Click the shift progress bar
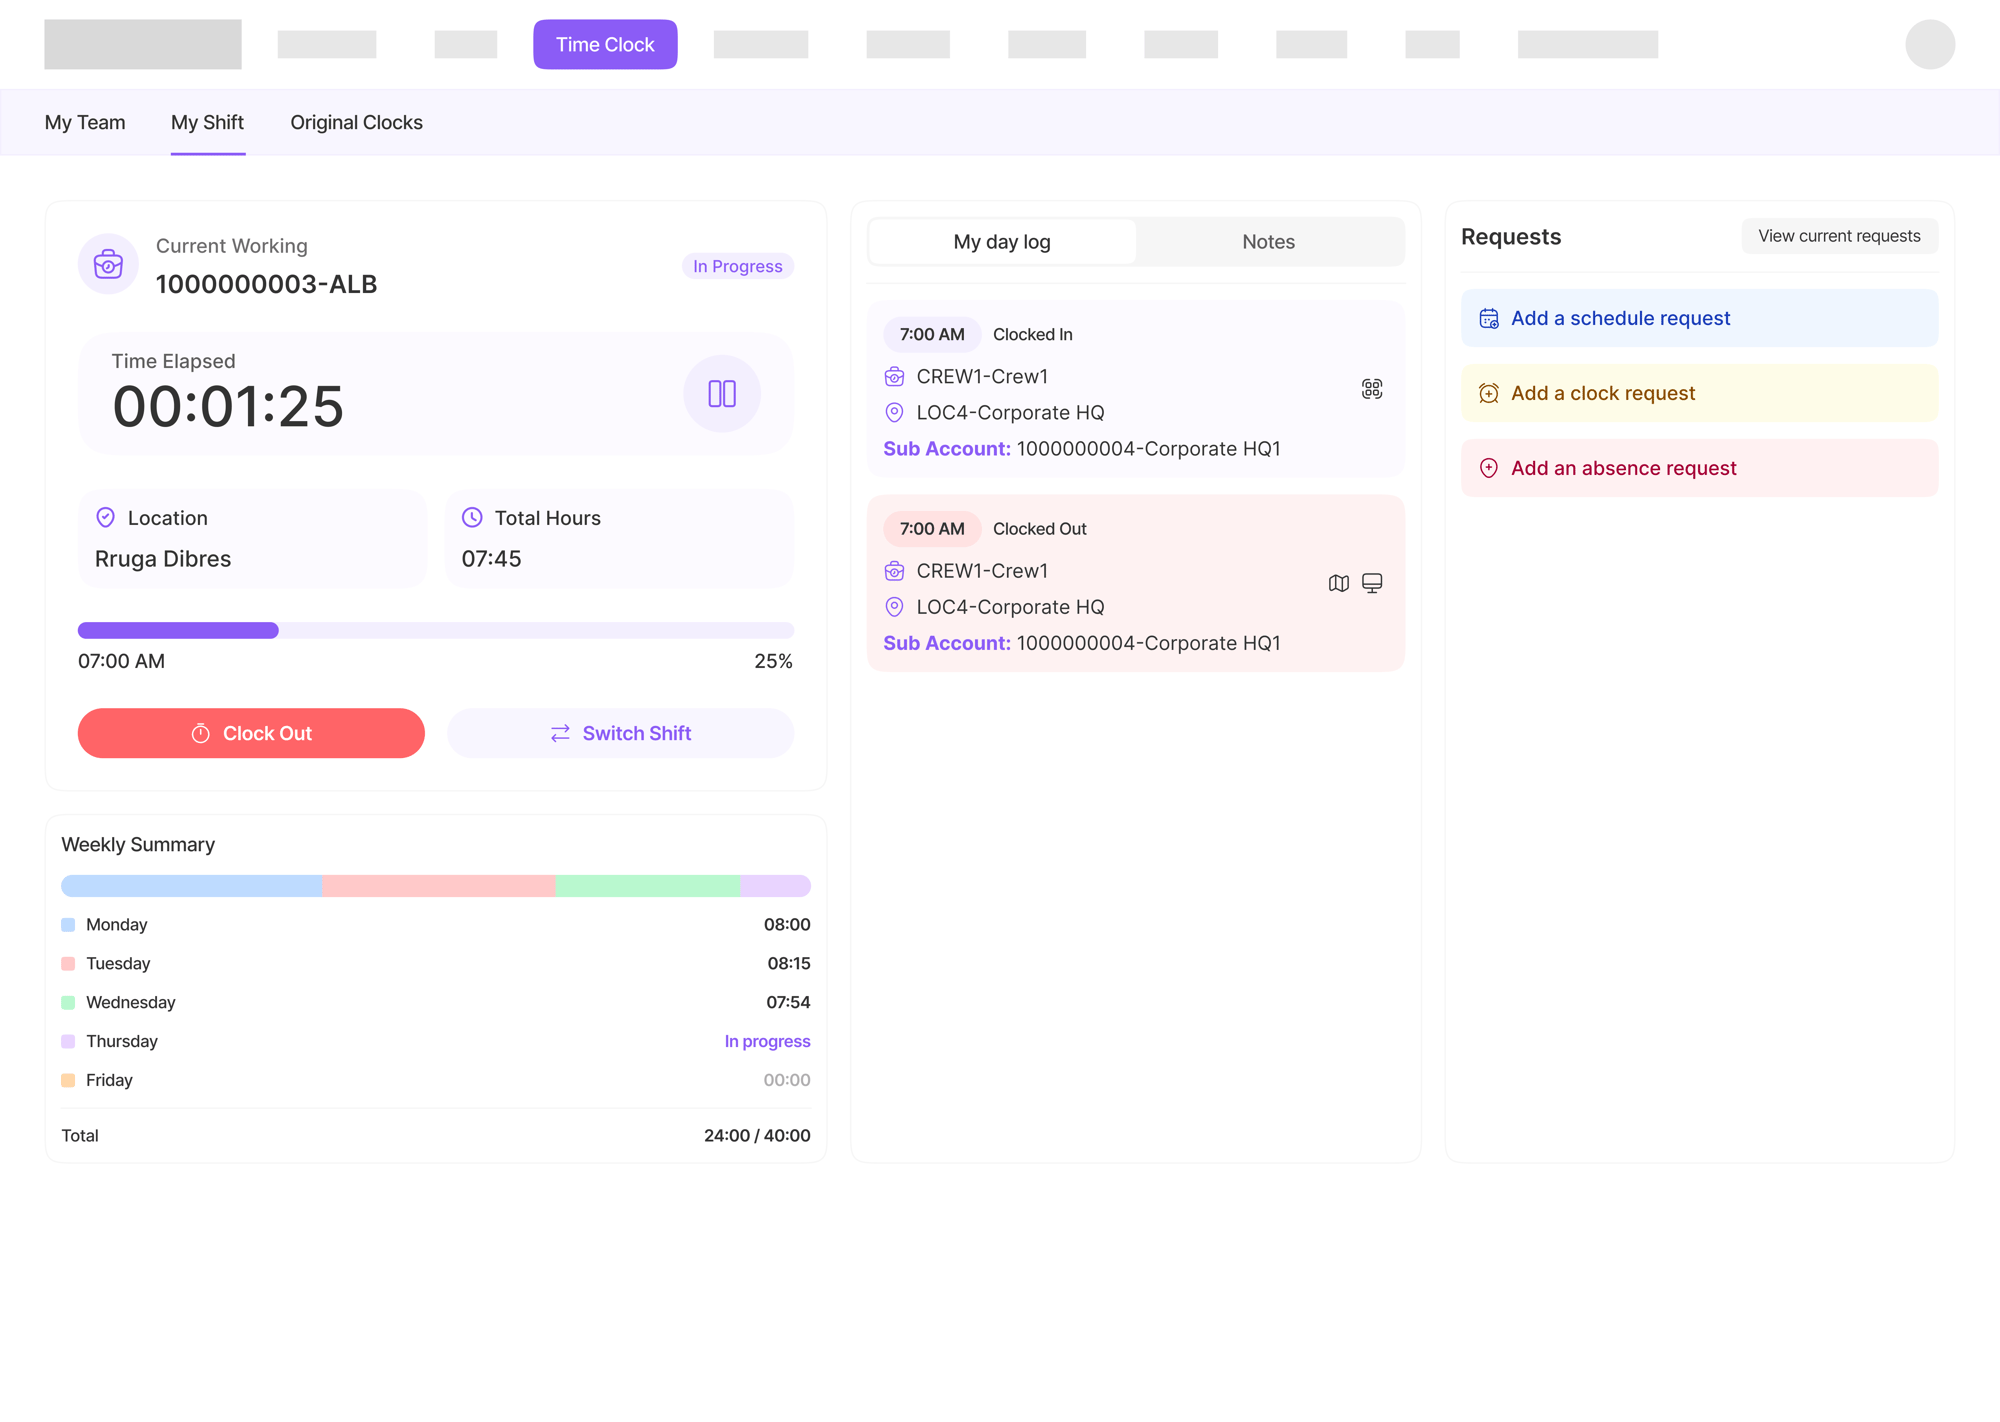Viewport: 2000px width, 1422px height. click(x=436, y=630)
